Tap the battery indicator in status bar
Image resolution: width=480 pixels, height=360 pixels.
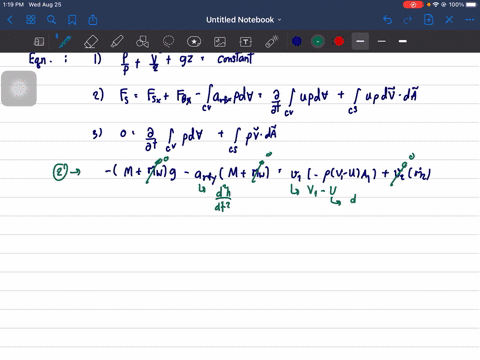click(471, 5)
